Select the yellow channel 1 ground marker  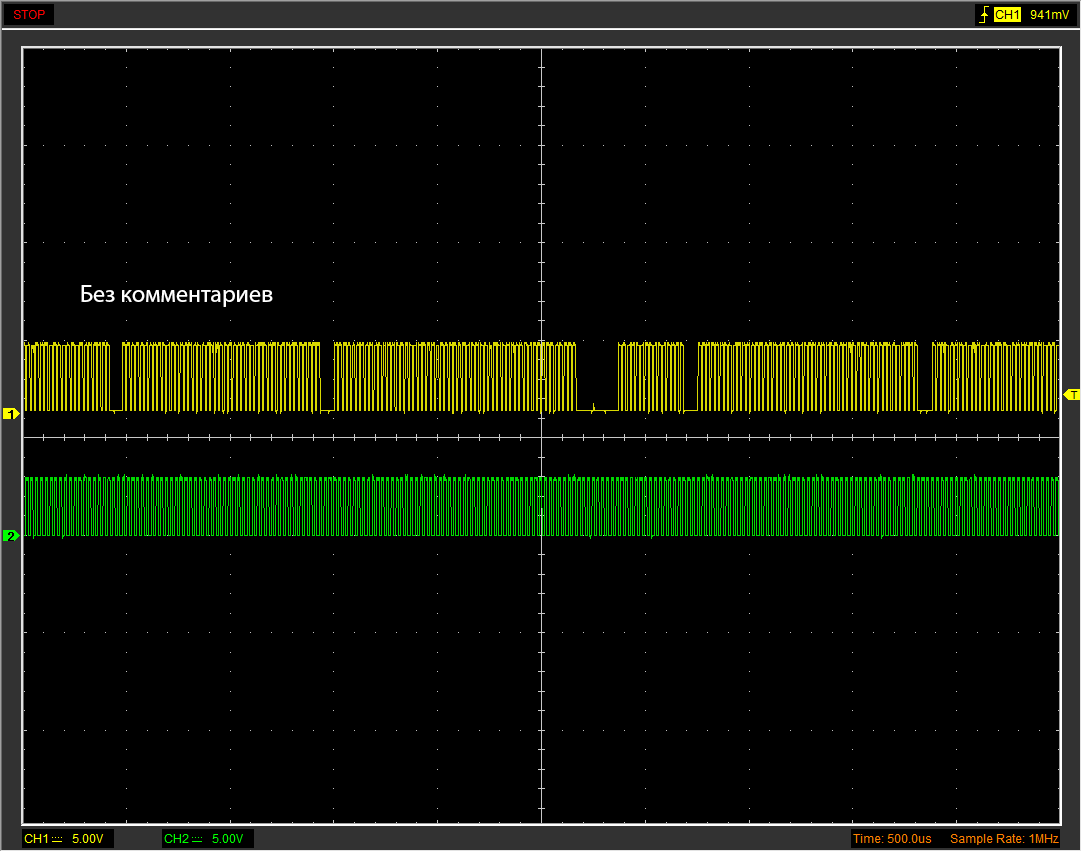pos(11,414)
